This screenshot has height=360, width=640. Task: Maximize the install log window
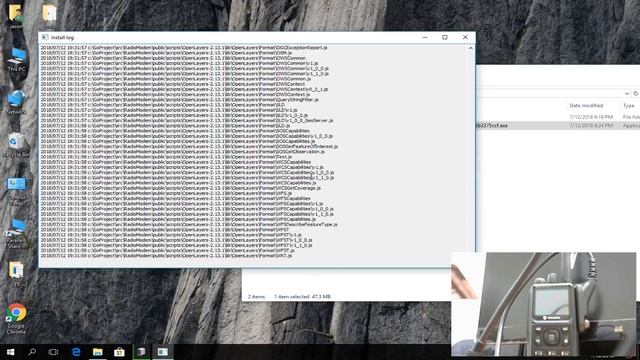click(445, 37)
